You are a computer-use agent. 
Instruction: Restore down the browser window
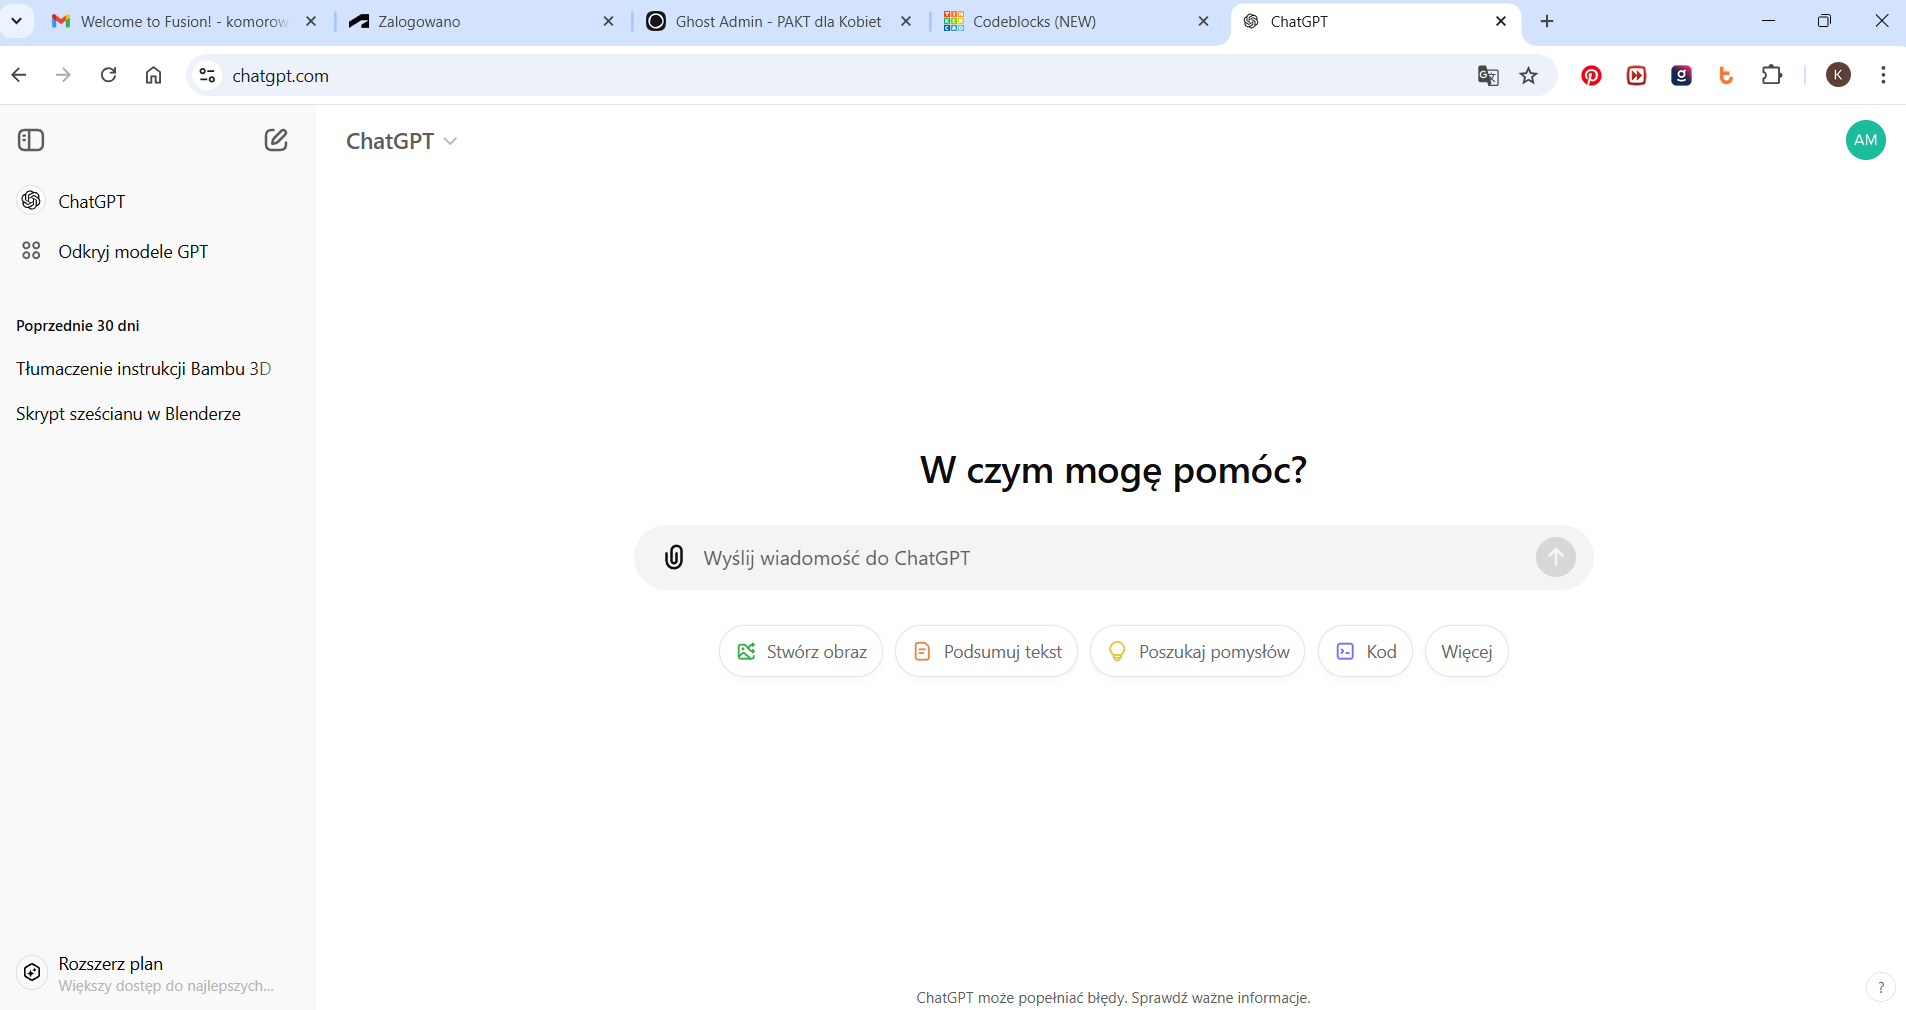pyautogui.click(x=1824, y=21)
